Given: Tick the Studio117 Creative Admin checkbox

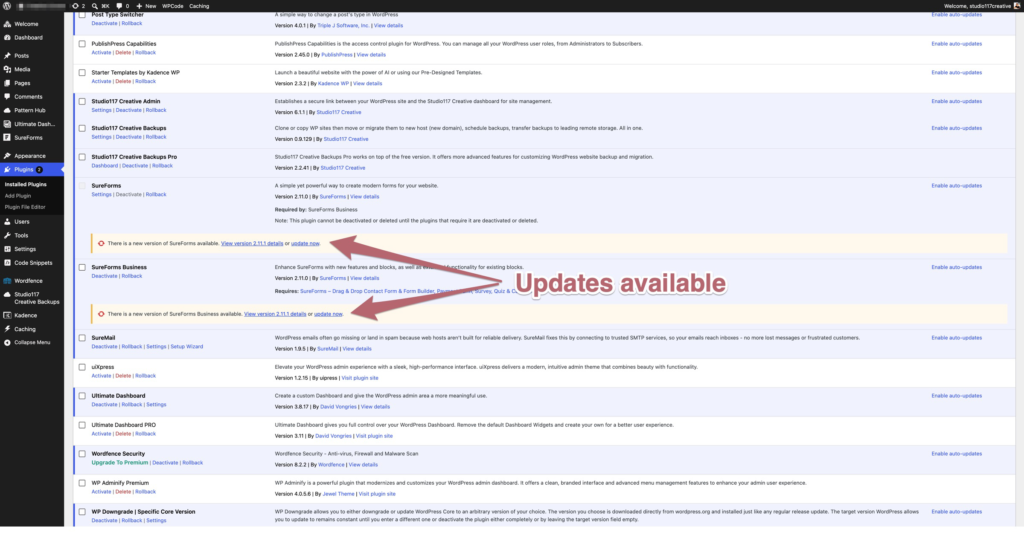Looking at the screenshot, I should (82, 102).
